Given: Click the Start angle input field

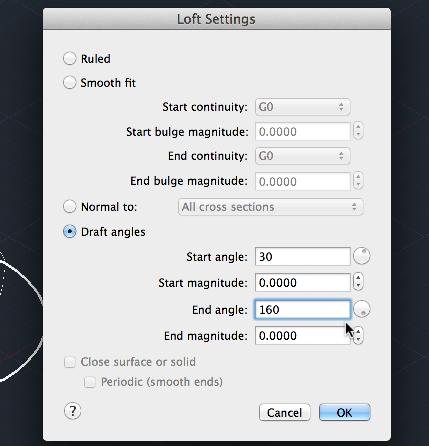Looking at the screenshot, I should coord(303,256).
